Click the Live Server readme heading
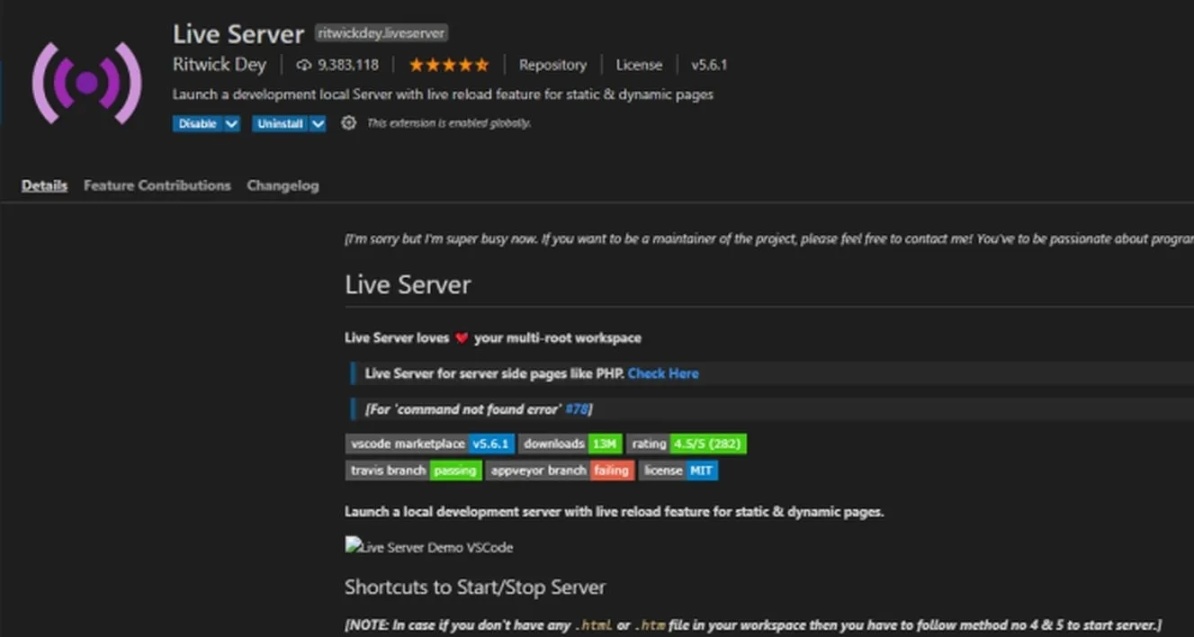The image size is (1194, 637). point(407,285)
